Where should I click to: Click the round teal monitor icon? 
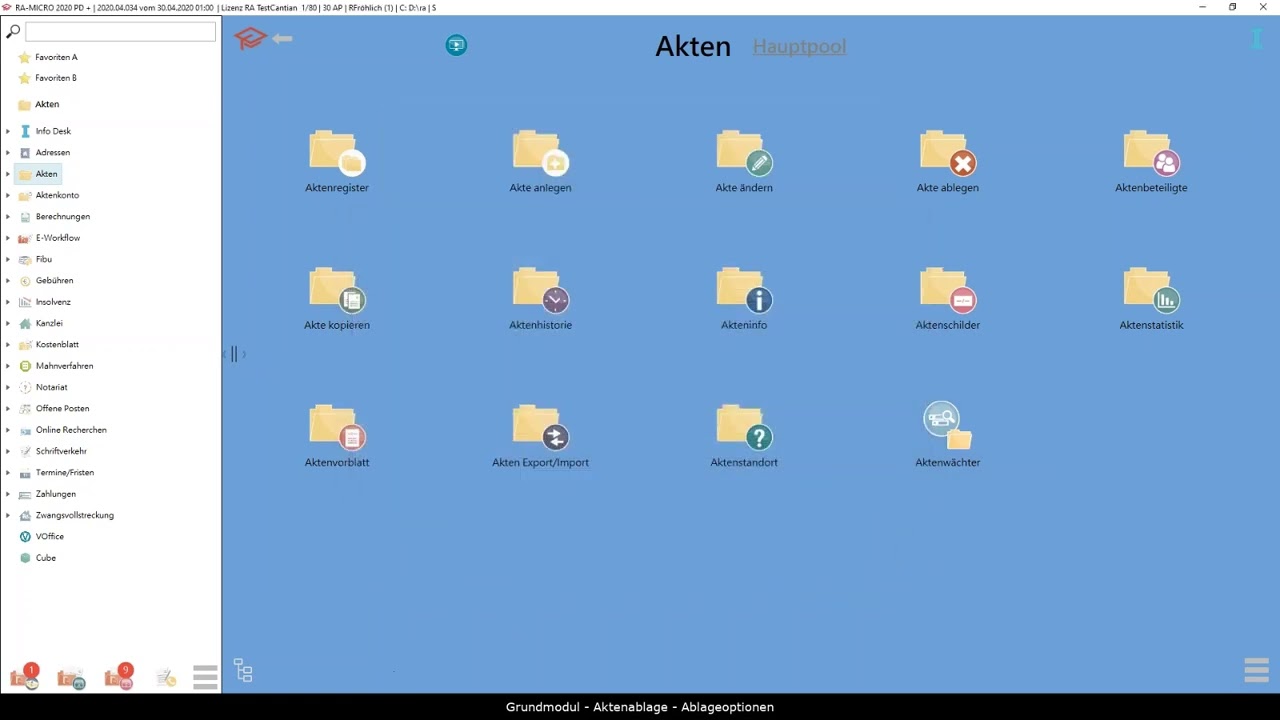tap(456, 45)
